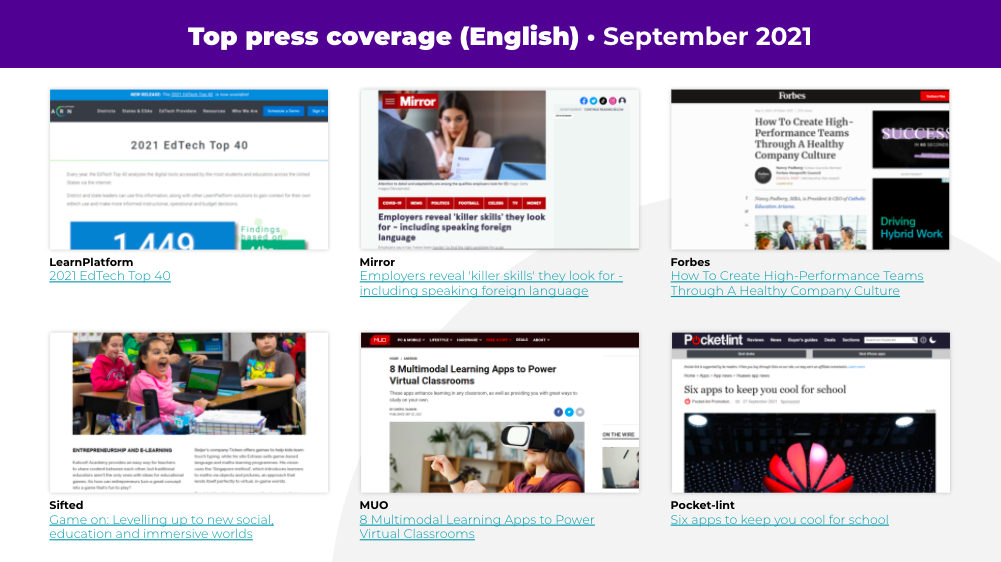Click Twitter icon in Mirror screenshot header
The width and height of the screenshot is (1001, 562).
tap(593, 101)
